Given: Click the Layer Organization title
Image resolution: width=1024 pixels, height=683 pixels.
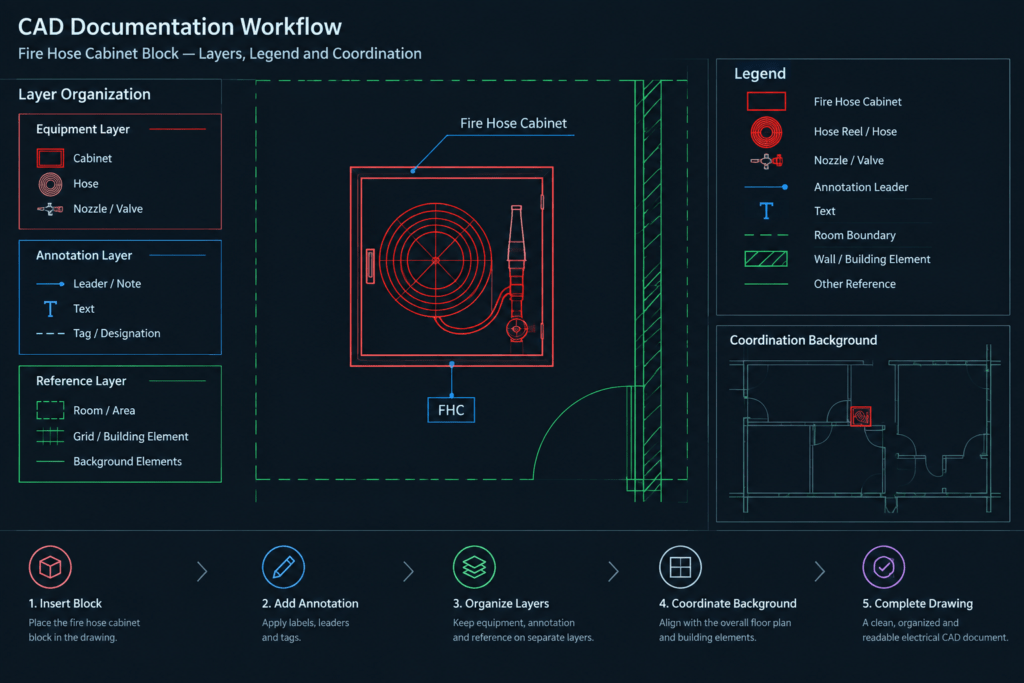Looking at the screenshot, I should tap(84, 94).
